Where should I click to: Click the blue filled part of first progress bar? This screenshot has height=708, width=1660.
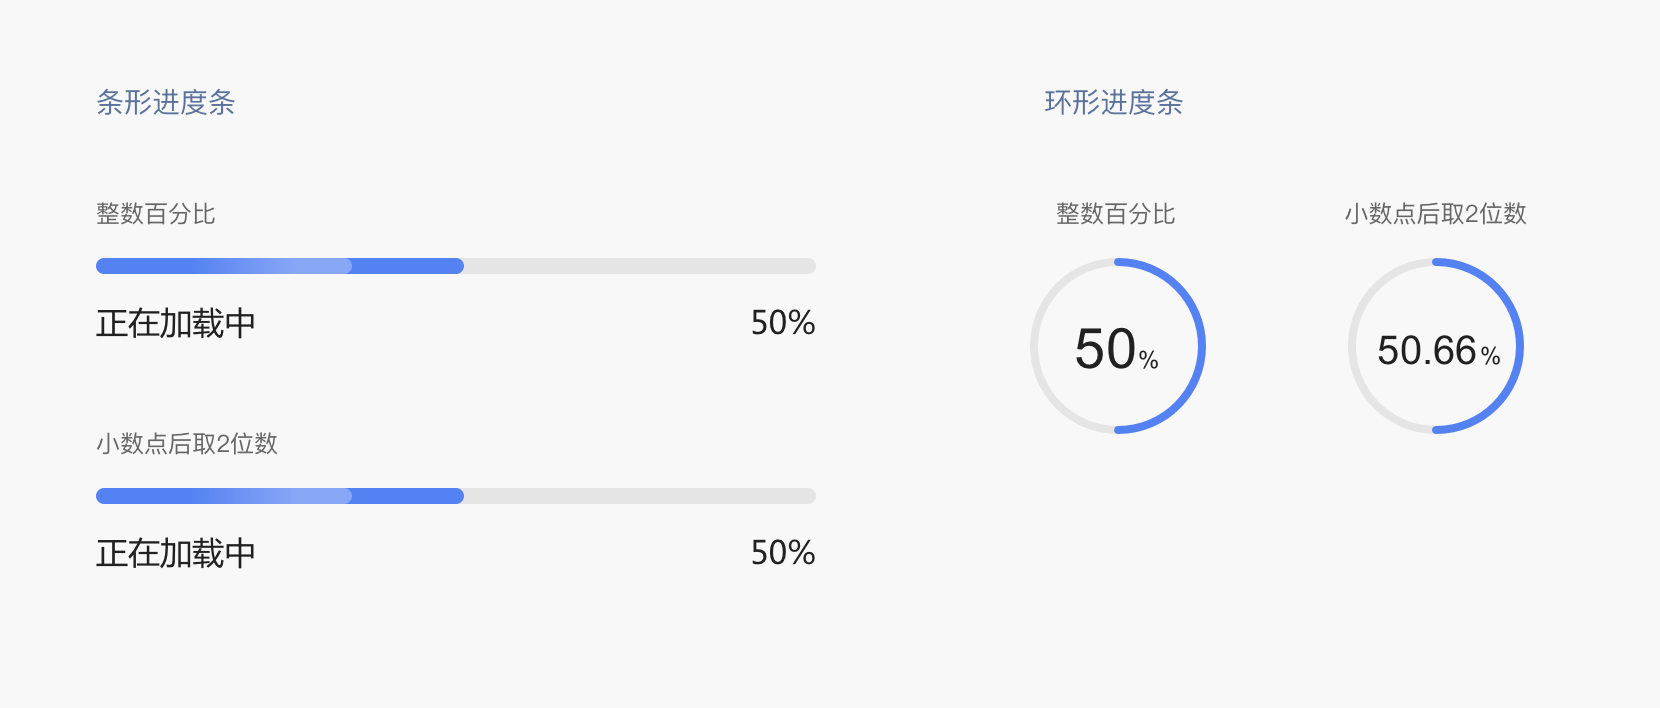point(280,266)
